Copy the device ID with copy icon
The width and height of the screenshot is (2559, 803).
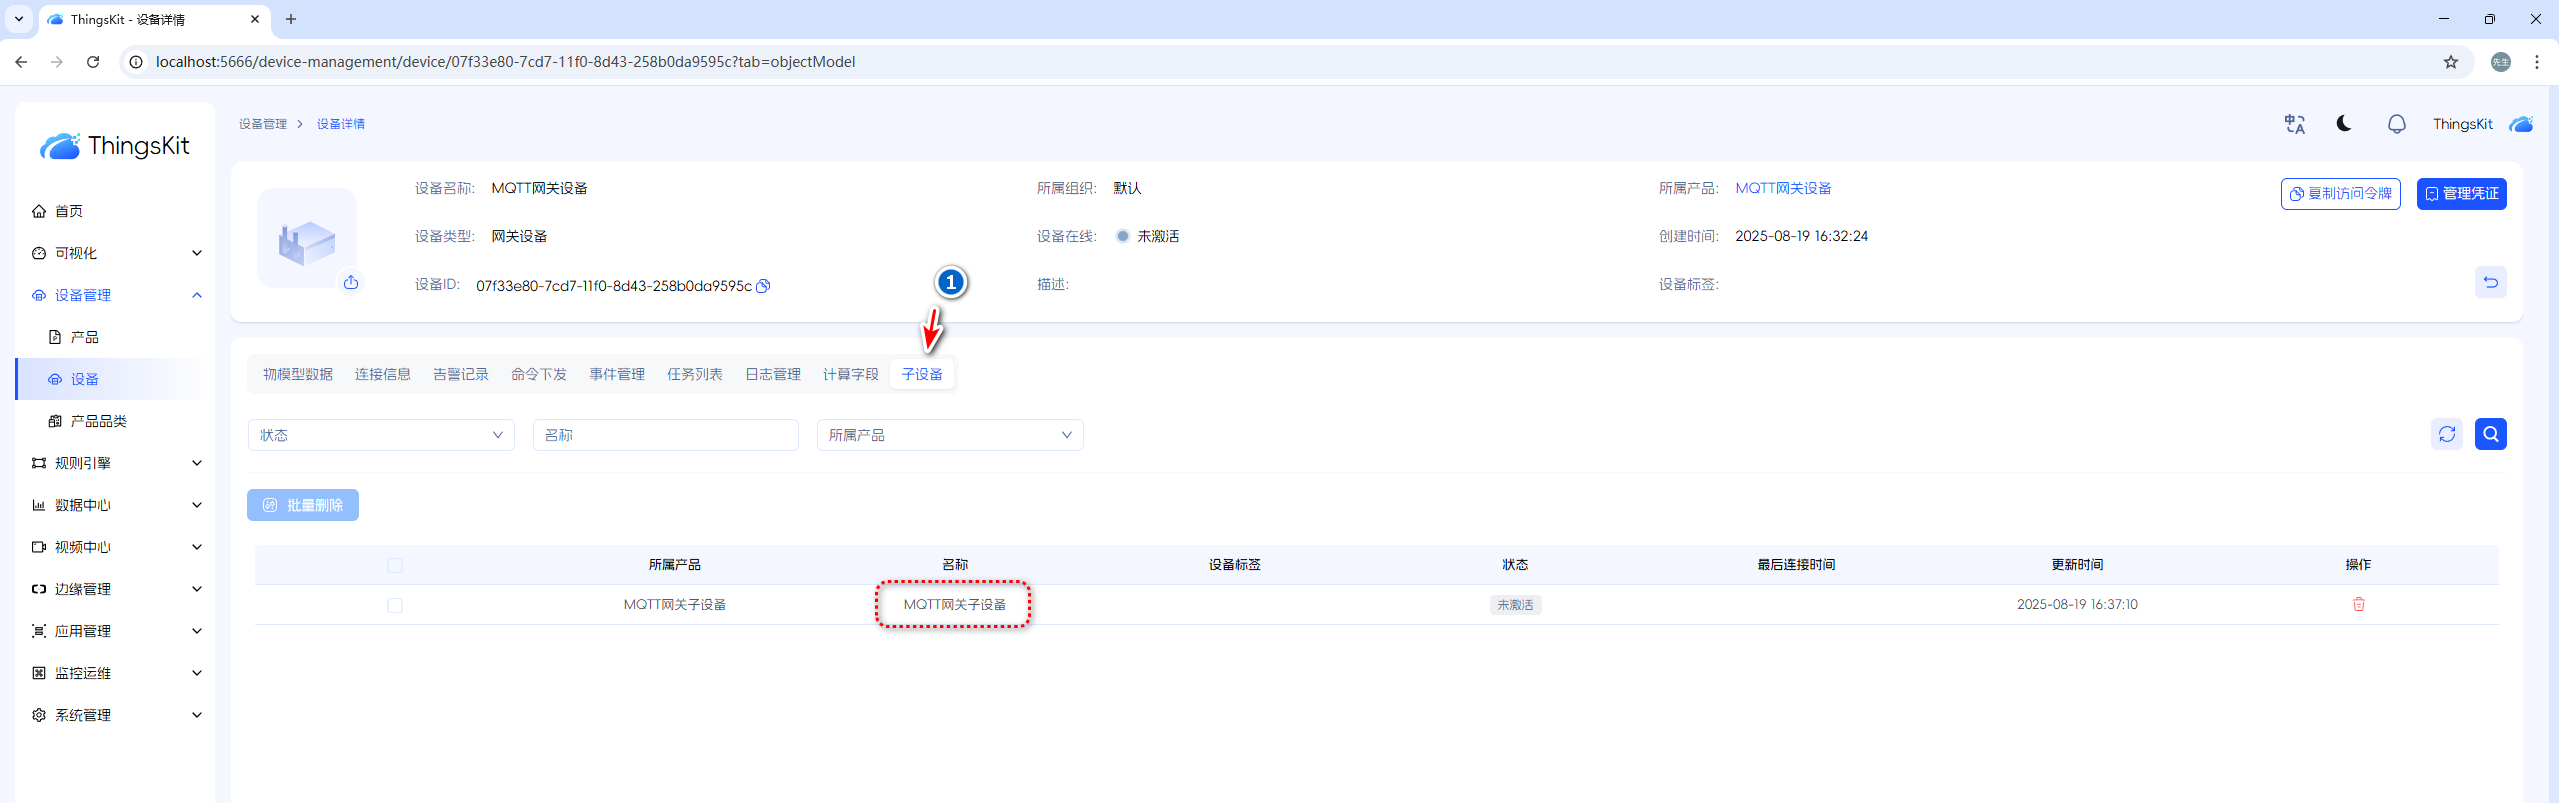(x=763, y=286)
